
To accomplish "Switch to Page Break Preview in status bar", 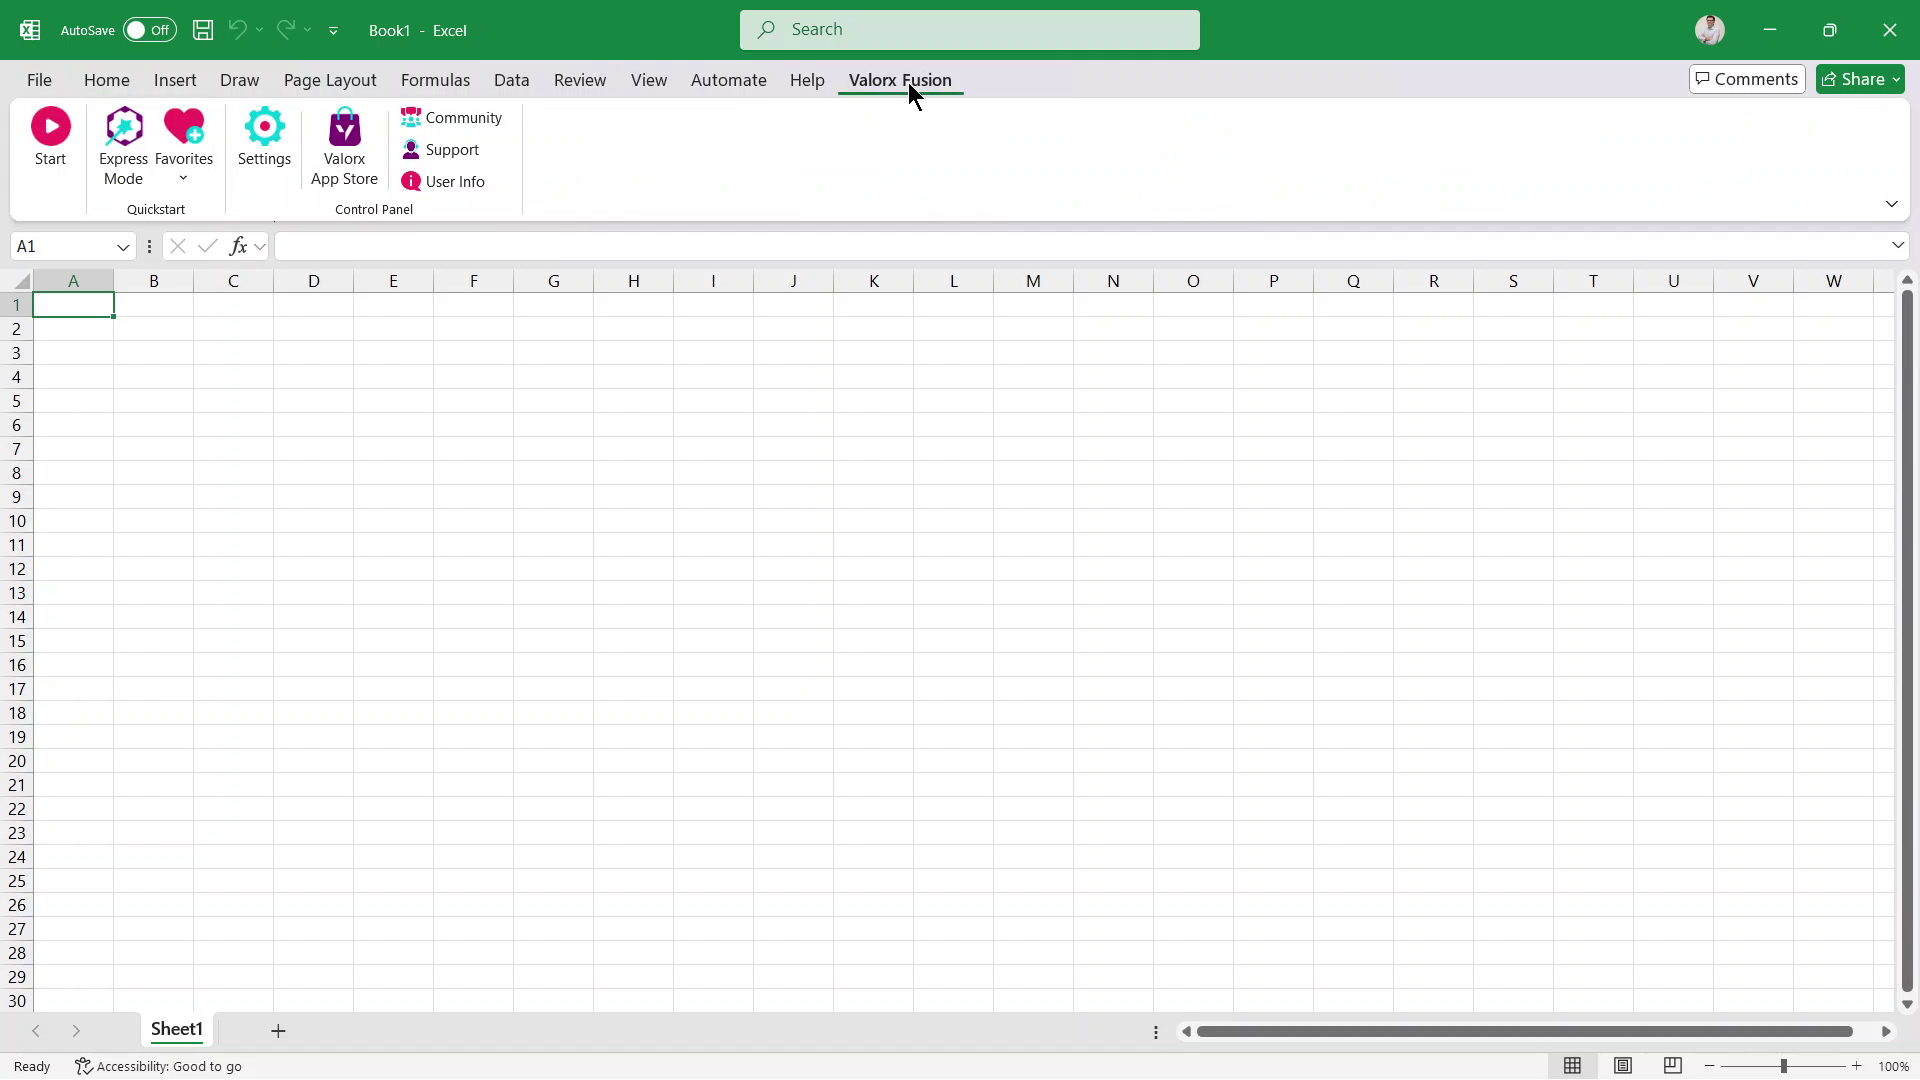I will [1673, 1066].
